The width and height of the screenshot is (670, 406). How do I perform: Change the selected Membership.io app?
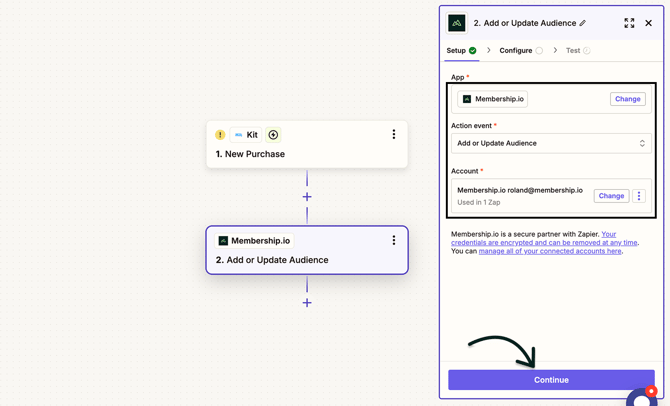(627, 99)
